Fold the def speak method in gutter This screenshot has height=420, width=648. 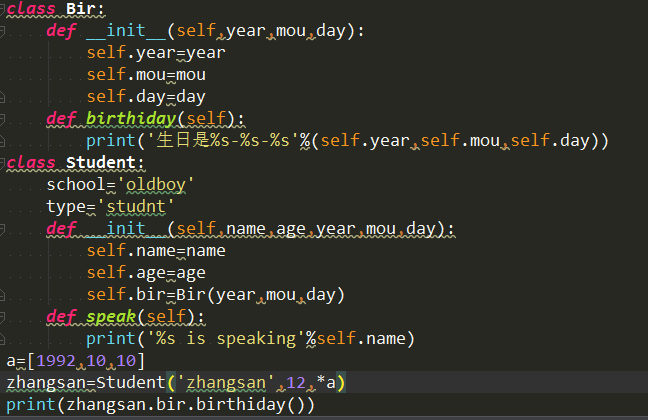tap(2, 317)
